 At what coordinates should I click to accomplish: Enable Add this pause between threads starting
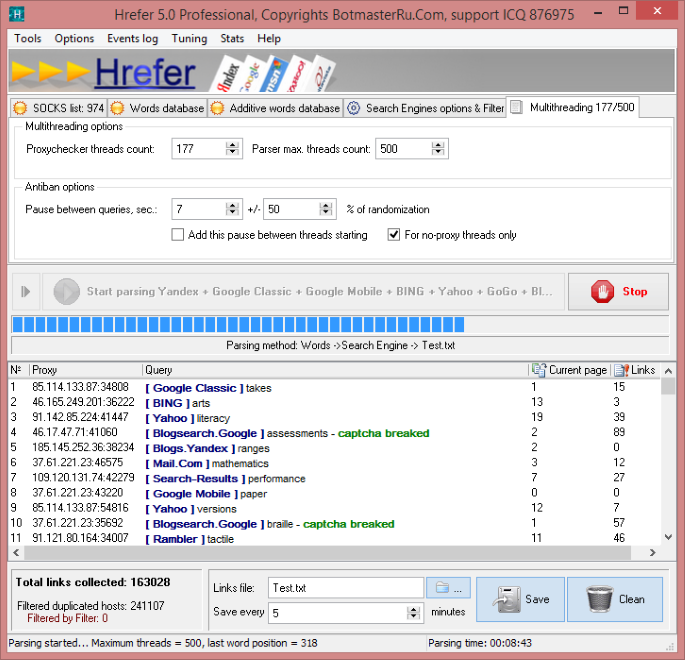pyautogui.click(x=177, y=235)
